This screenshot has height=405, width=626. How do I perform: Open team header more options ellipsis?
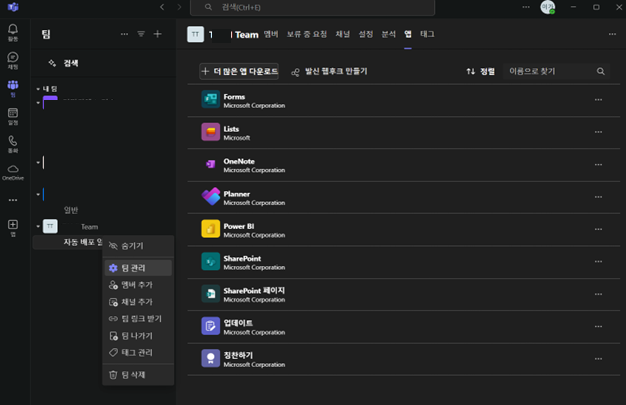pos(612,34)
